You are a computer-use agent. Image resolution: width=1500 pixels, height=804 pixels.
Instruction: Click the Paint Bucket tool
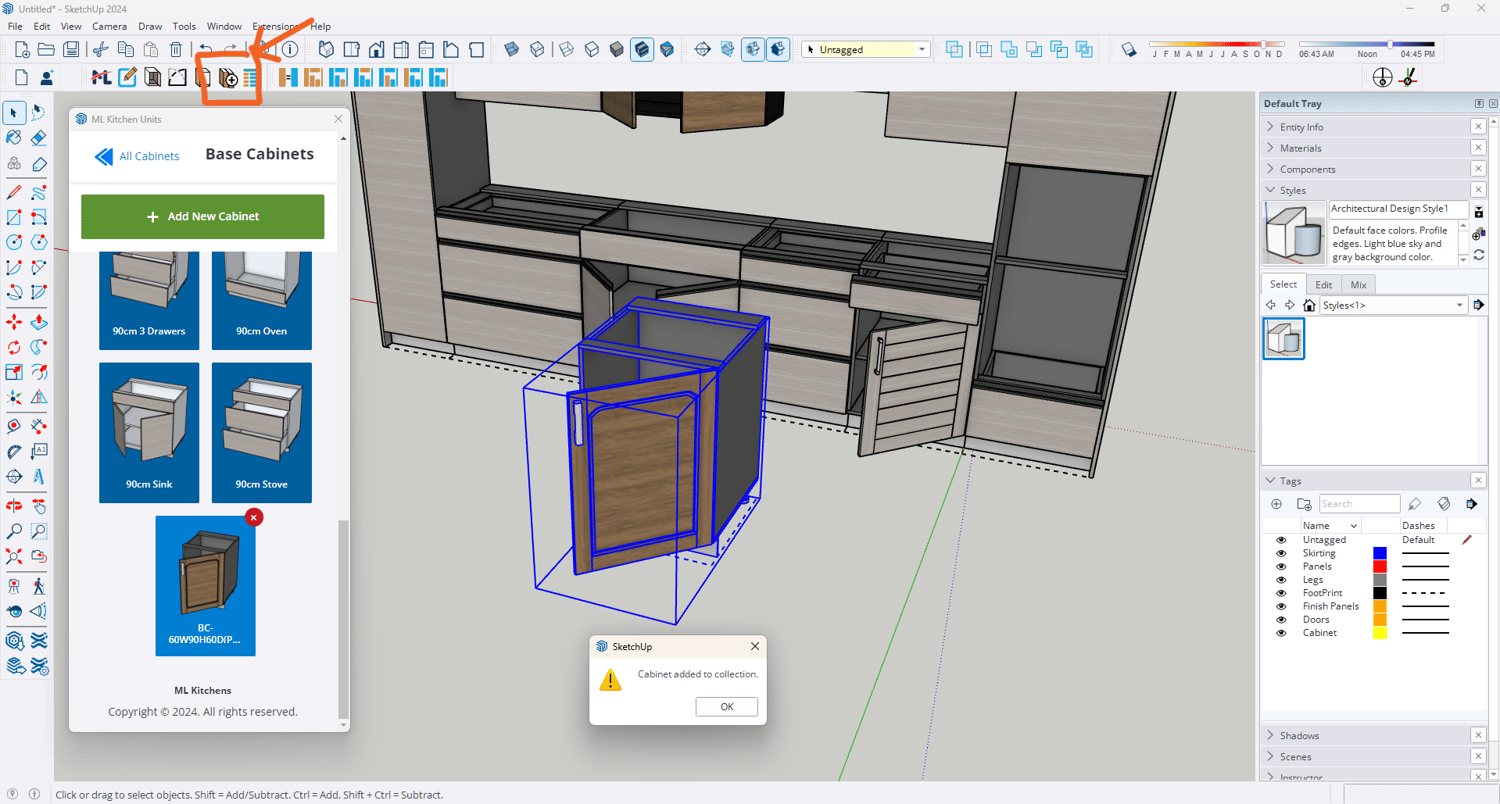[14, 138]
